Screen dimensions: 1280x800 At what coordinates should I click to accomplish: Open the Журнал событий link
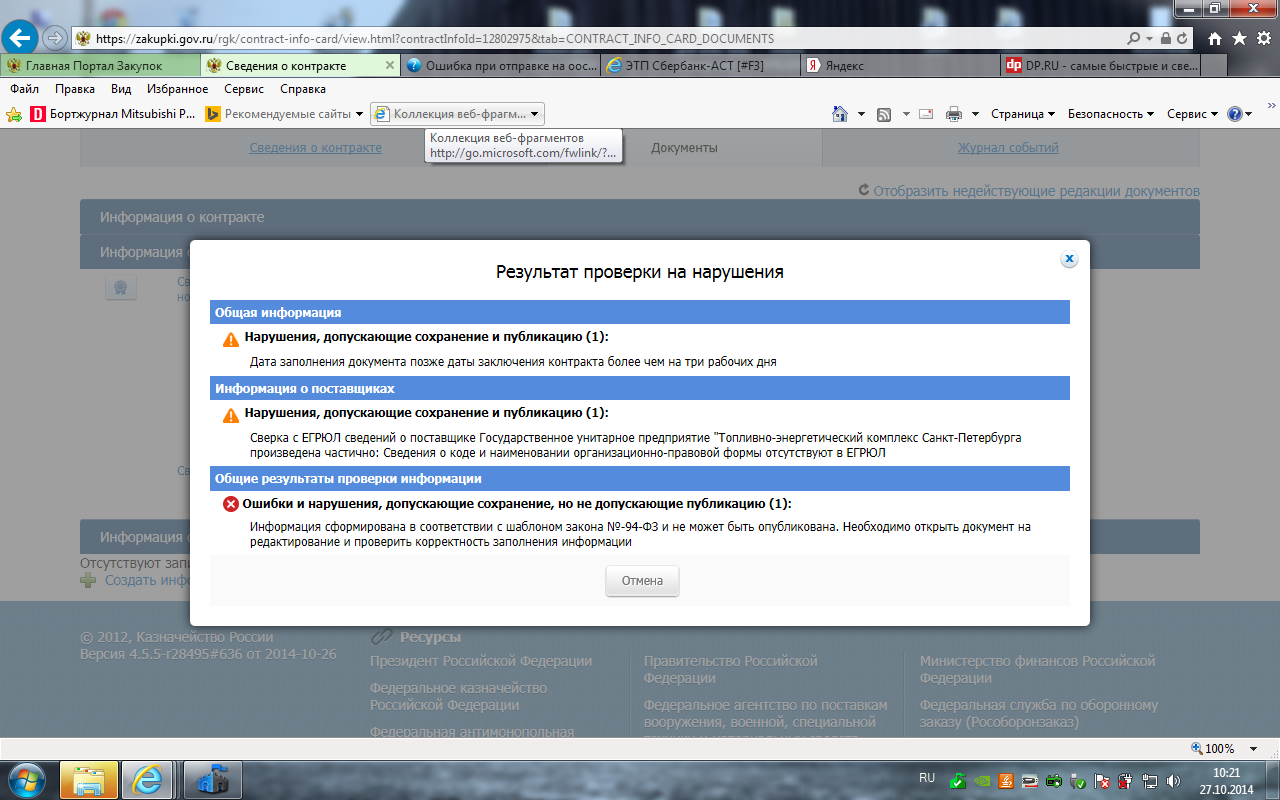coord(1008,148)
